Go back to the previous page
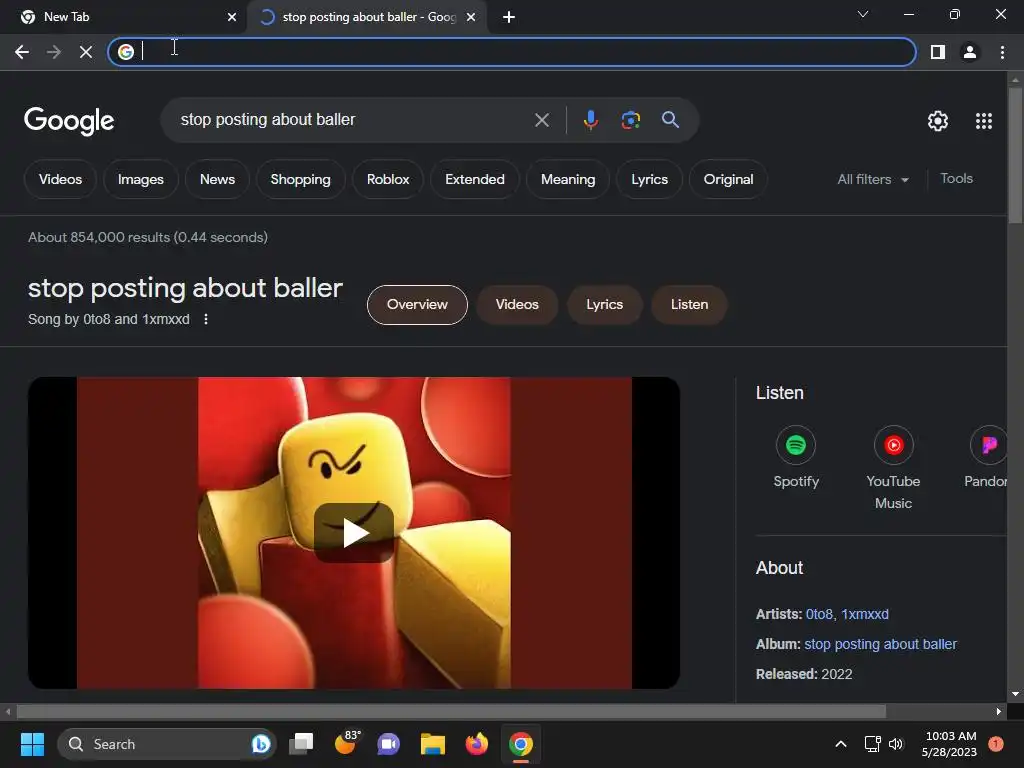 22,52
